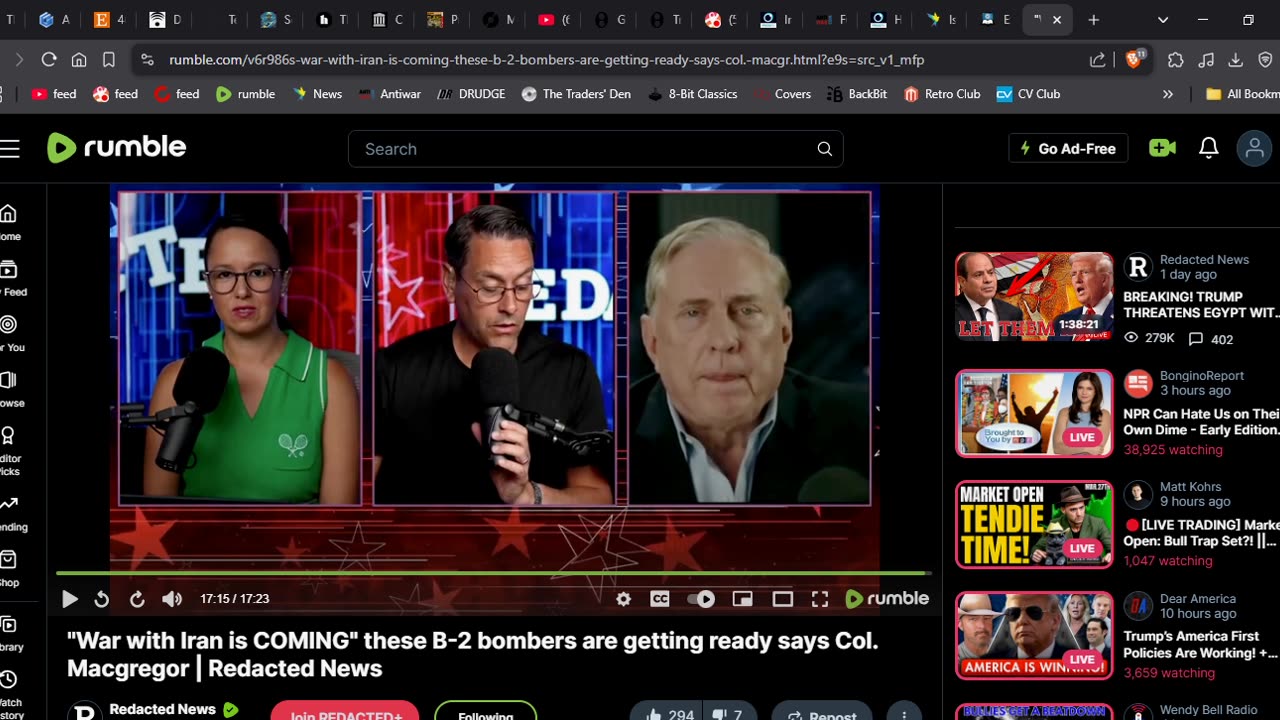Open For You in the left sidebar
Viewport: 1280px width, 720px height.
tap(10, 334)
